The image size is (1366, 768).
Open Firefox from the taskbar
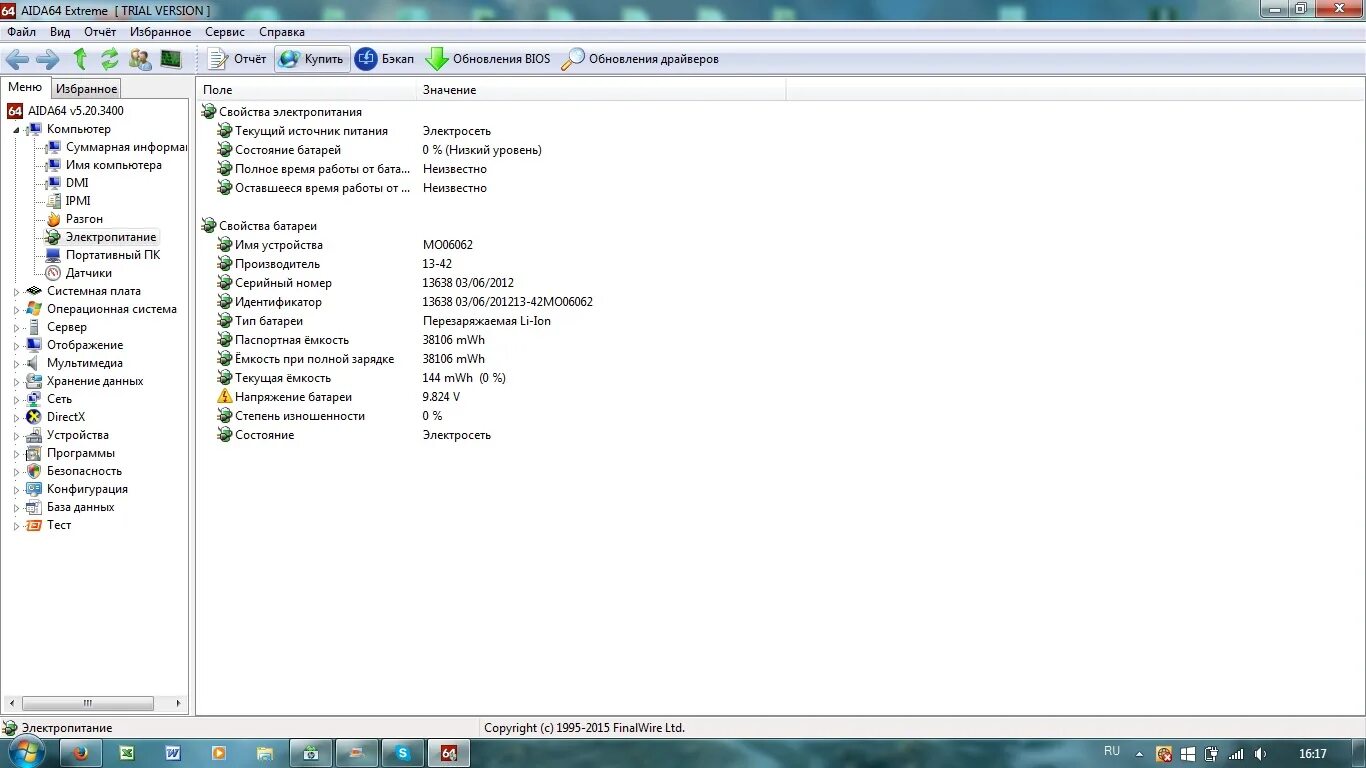(81, 753)
